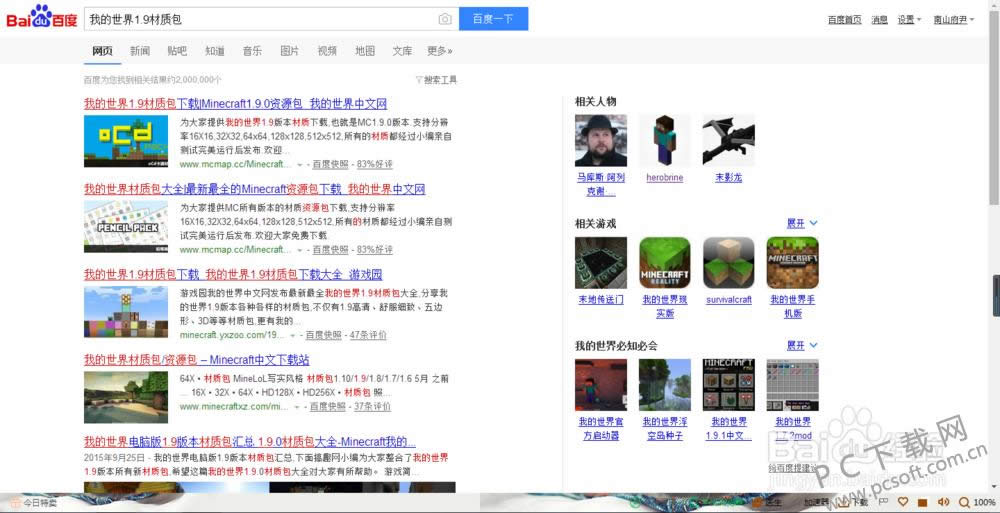The width and height of the screenshot is (1000, 513).
Task: Open dropdown arrow beside www.minecraftxz.com URL
Action: [x=297, y=407]
